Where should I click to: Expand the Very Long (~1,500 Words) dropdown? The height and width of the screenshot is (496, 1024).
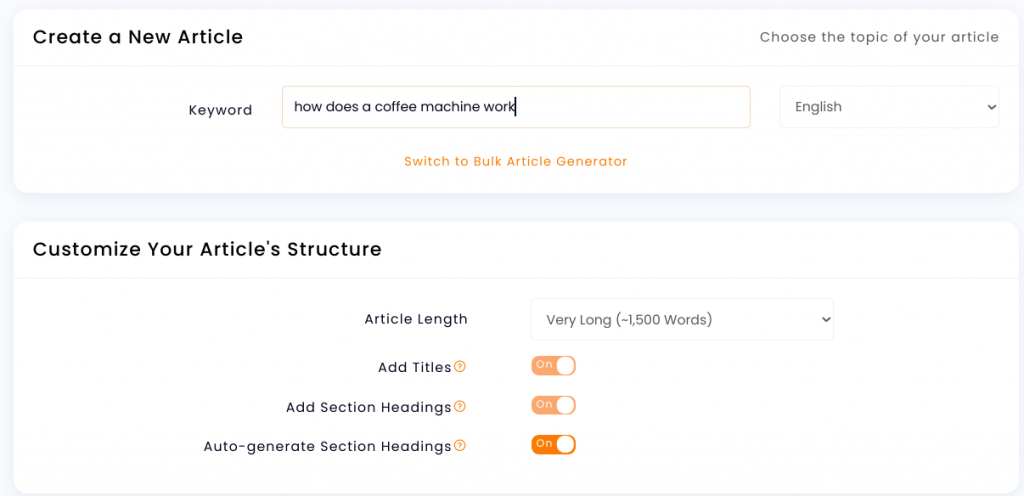click(x=682, y=320)
